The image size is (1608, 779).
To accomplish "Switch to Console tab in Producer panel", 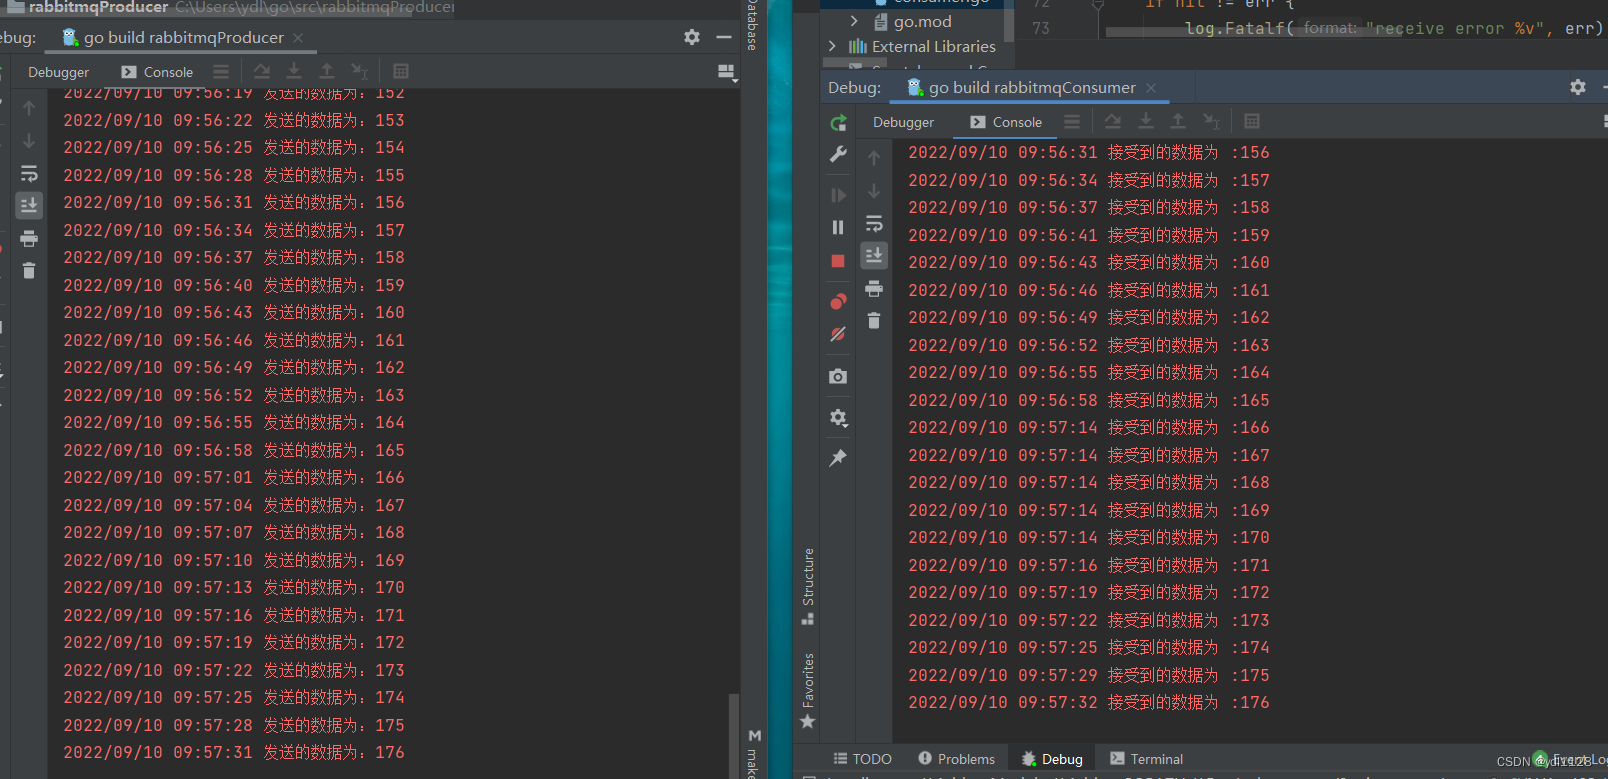I will click(157, 72).
